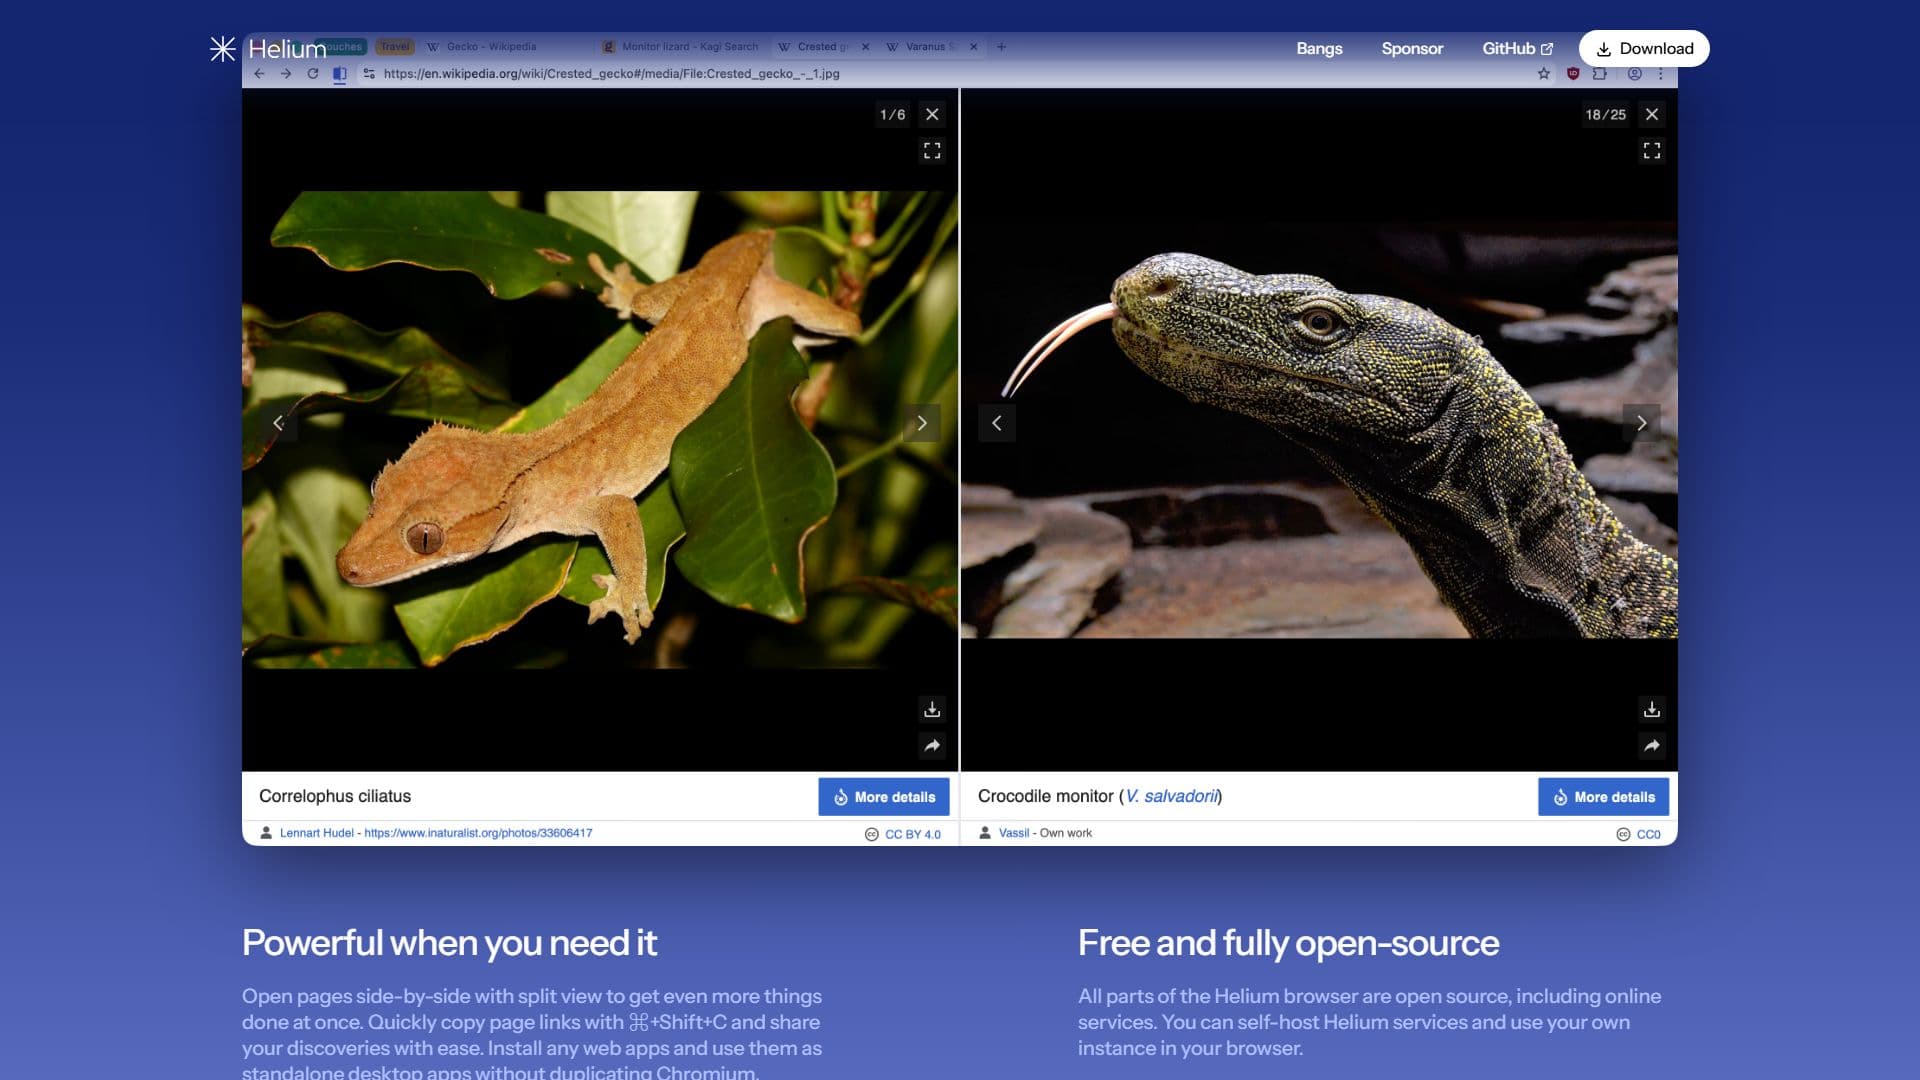
Task: Go back using the browser back arrow
Action: click(x=259, y=73)
